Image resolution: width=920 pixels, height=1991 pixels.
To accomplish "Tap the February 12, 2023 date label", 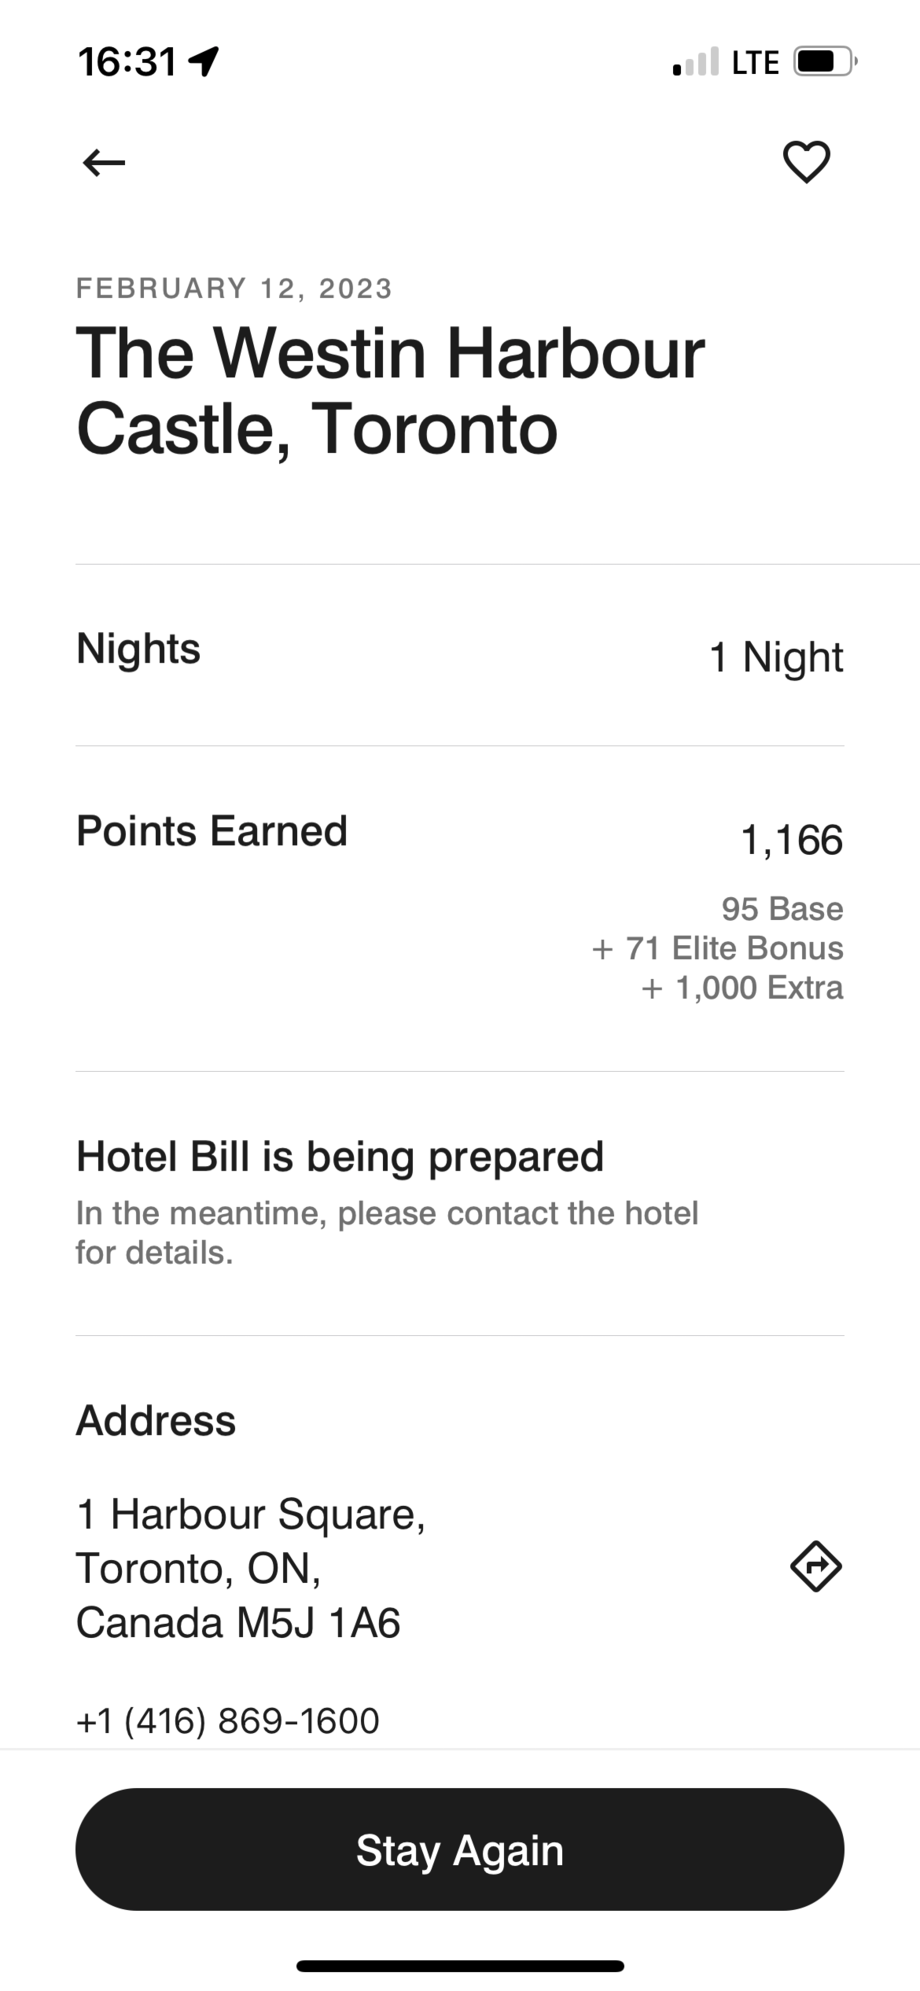I will point(234,288).
